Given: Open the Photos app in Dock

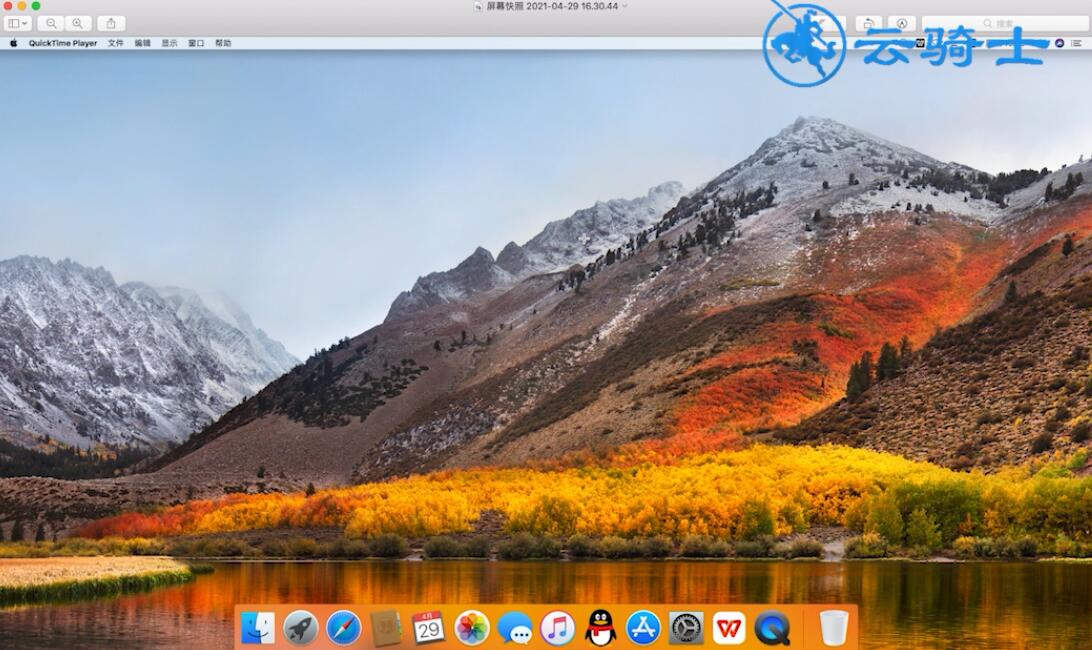Looking at the screenshot, I should point(471,628).
